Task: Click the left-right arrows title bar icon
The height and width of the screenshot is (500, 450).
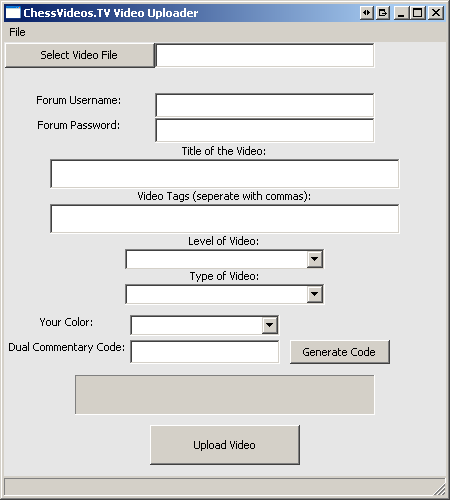Action: pyautogui.click(x=367, y=13)
